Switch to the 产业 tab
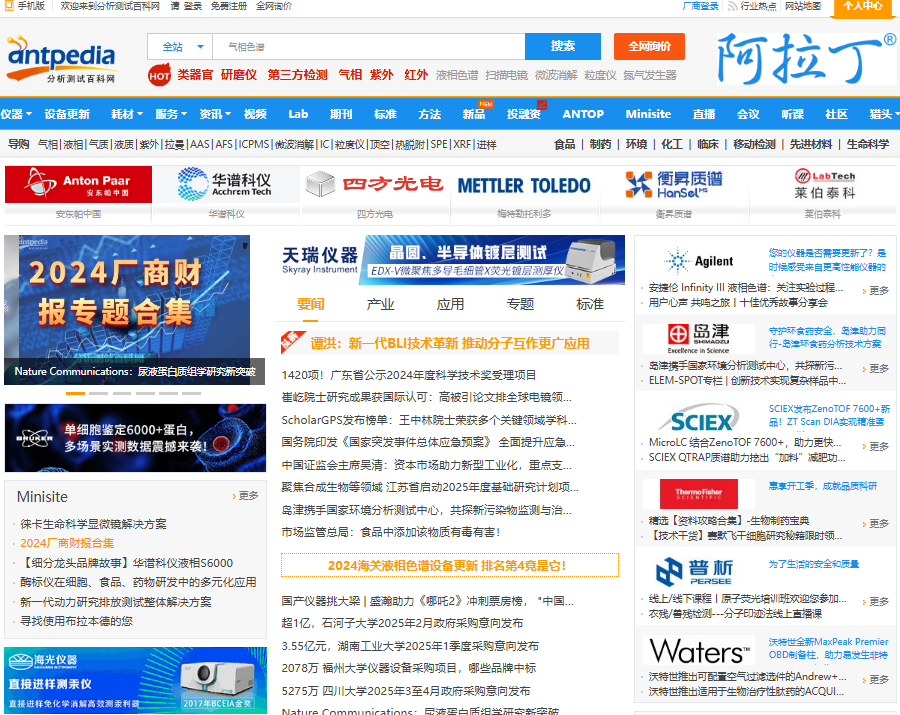900x715 pixels. click(380, 304)
